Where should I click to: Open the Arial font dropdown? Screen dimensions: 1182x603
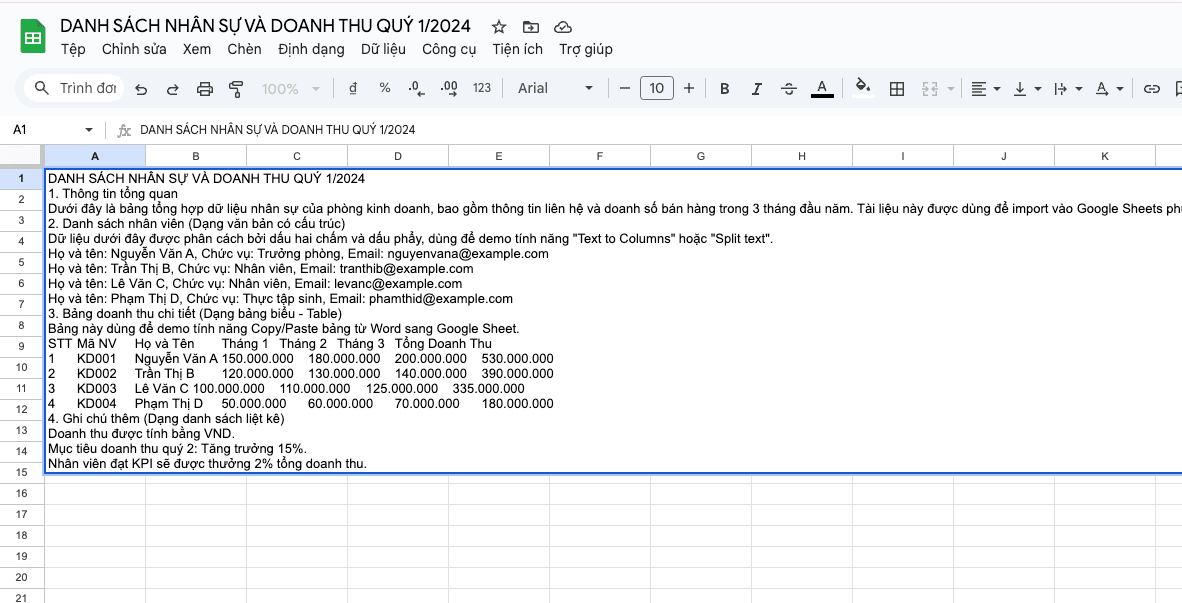tap(554, 88)
